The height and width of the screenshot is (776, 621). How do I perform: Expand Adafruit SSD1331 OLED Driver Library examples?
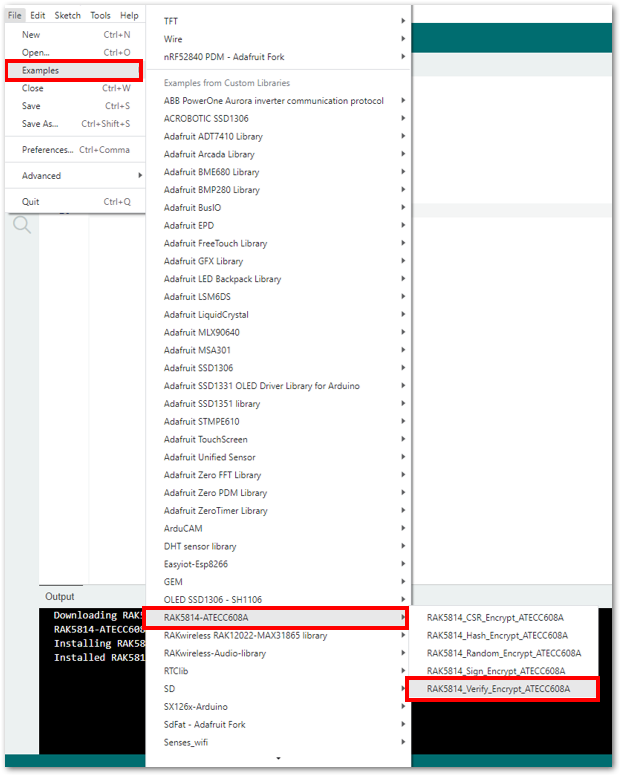pyautogui.click(x=279, y=386)
